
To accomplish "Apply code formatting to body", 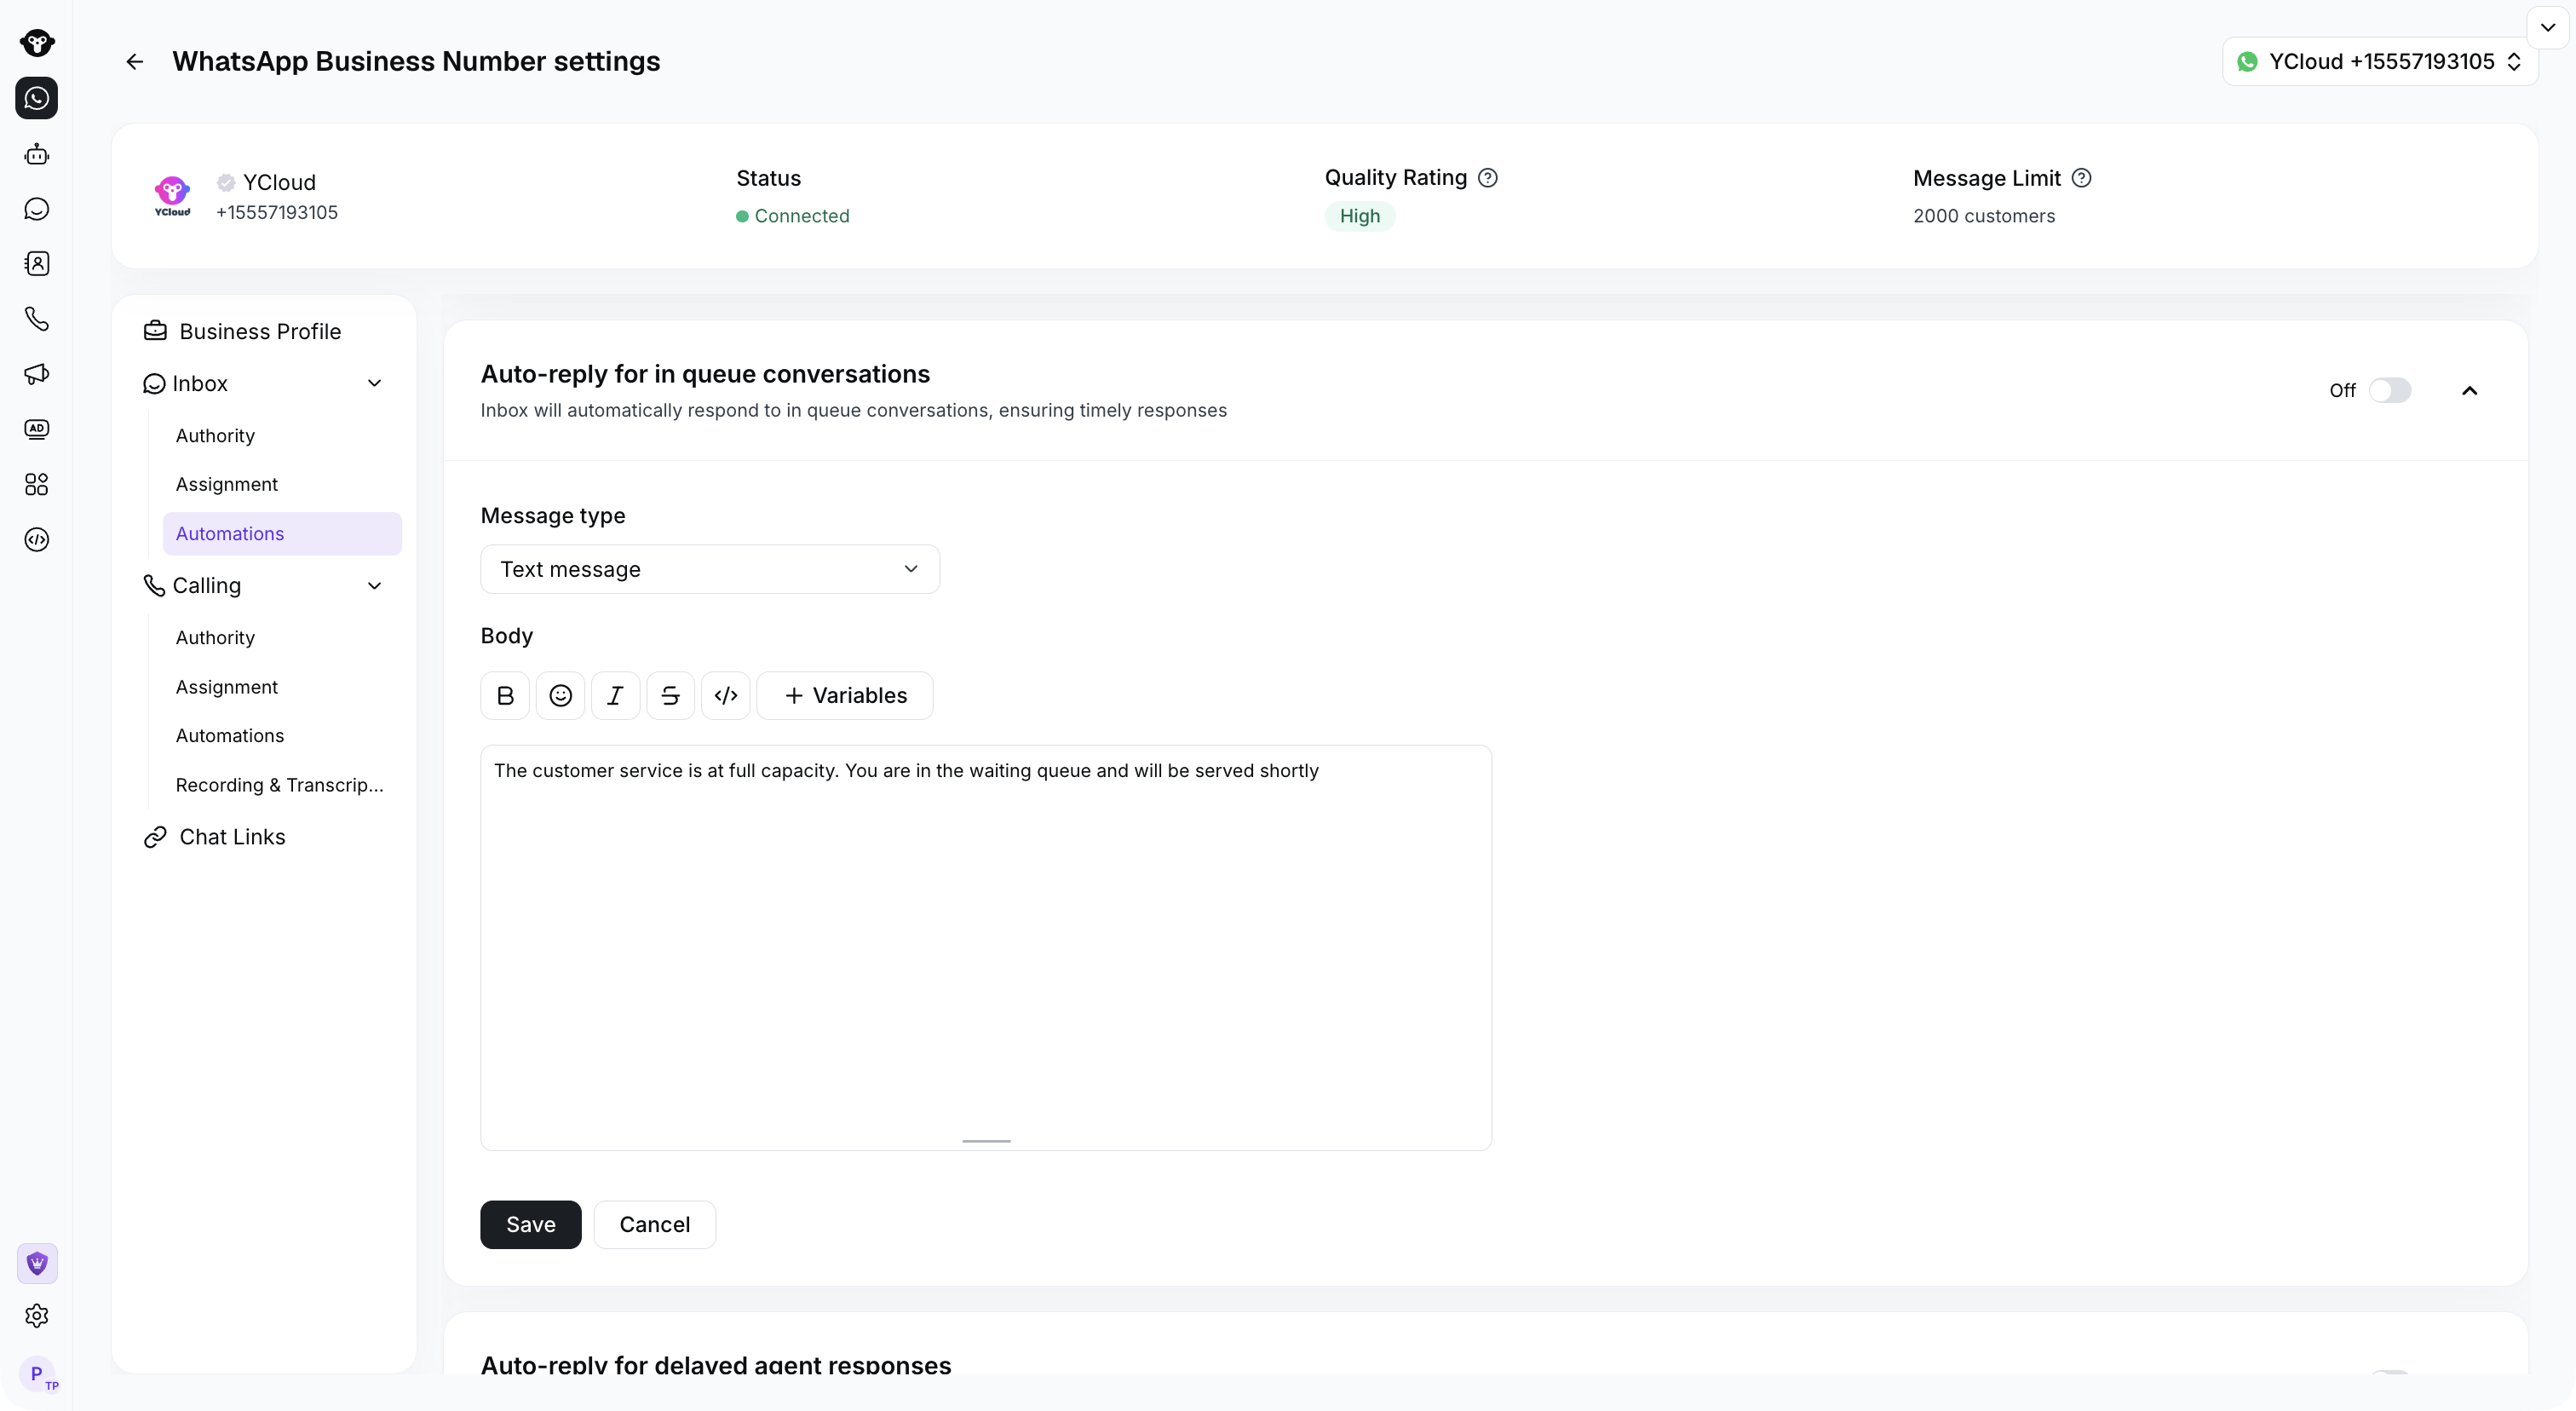I will [726, 696].
